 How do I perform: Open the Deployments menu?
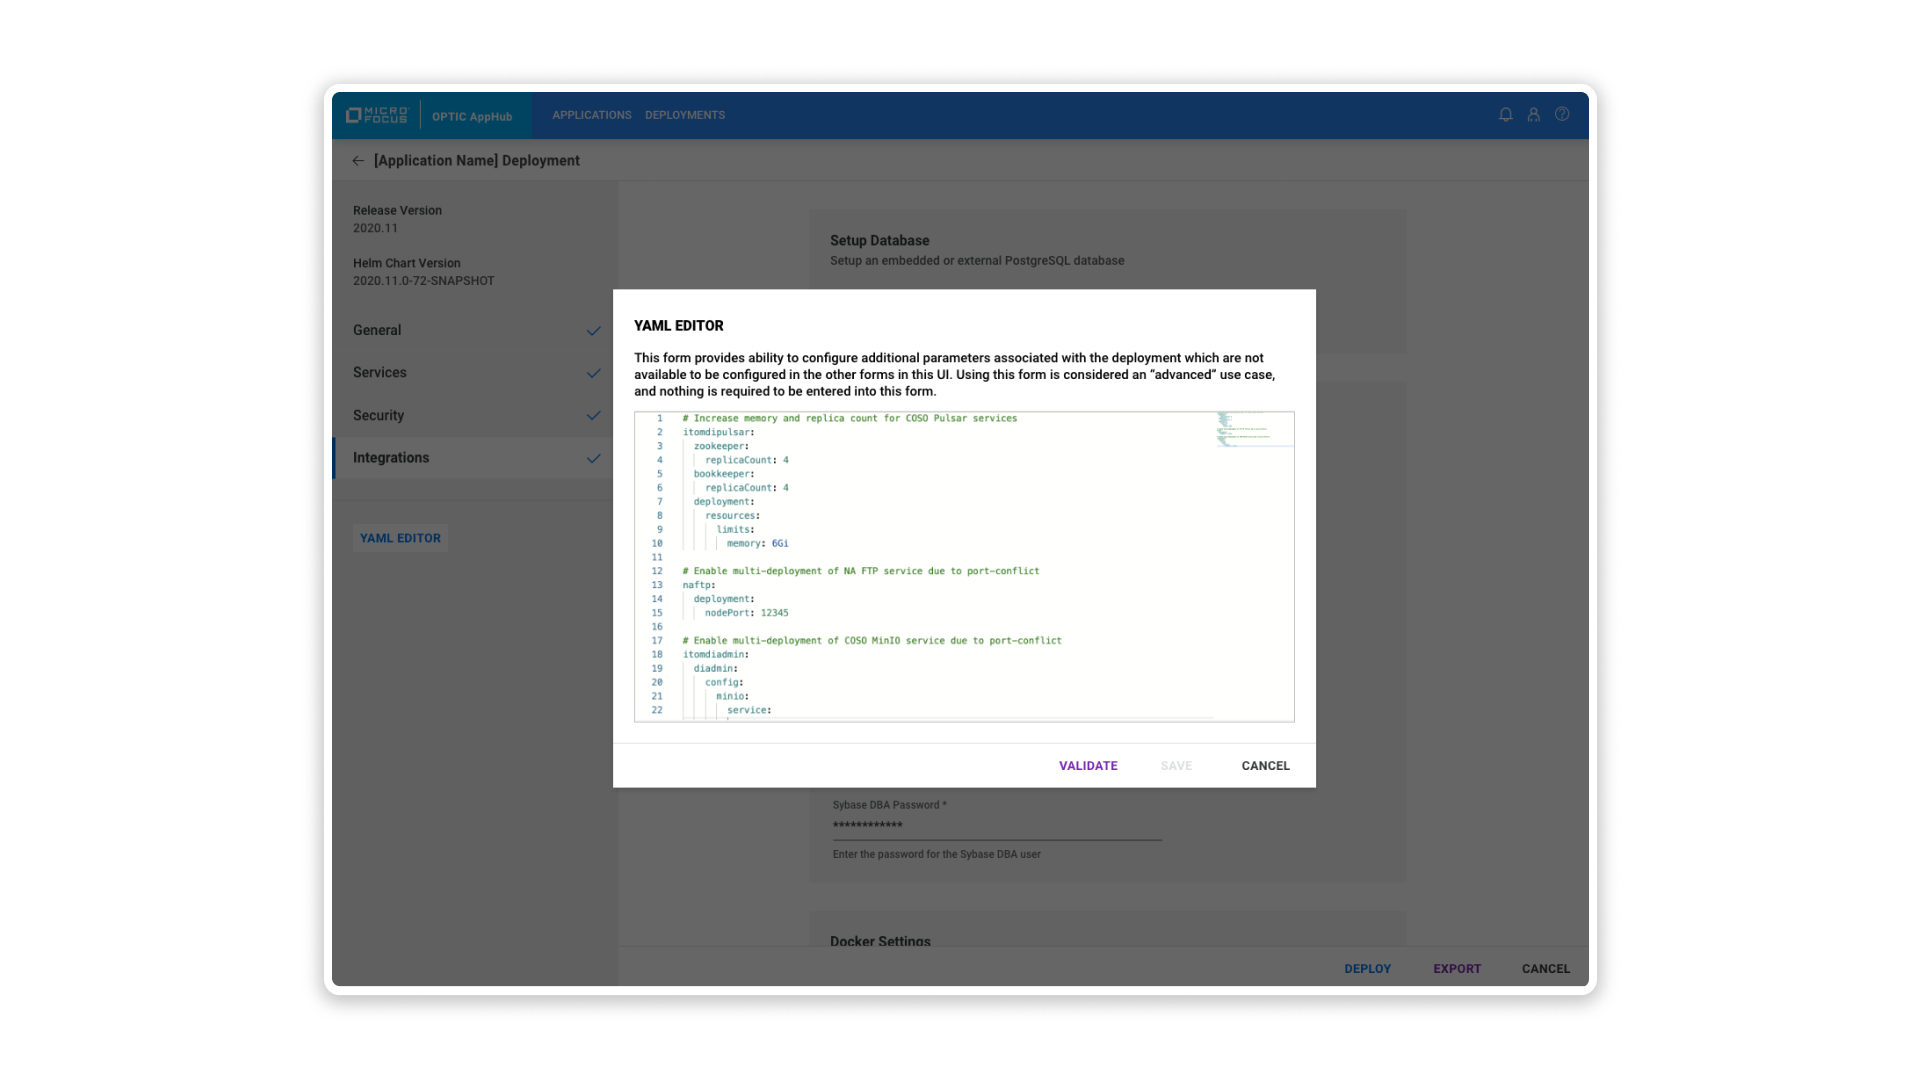point(684,116)
